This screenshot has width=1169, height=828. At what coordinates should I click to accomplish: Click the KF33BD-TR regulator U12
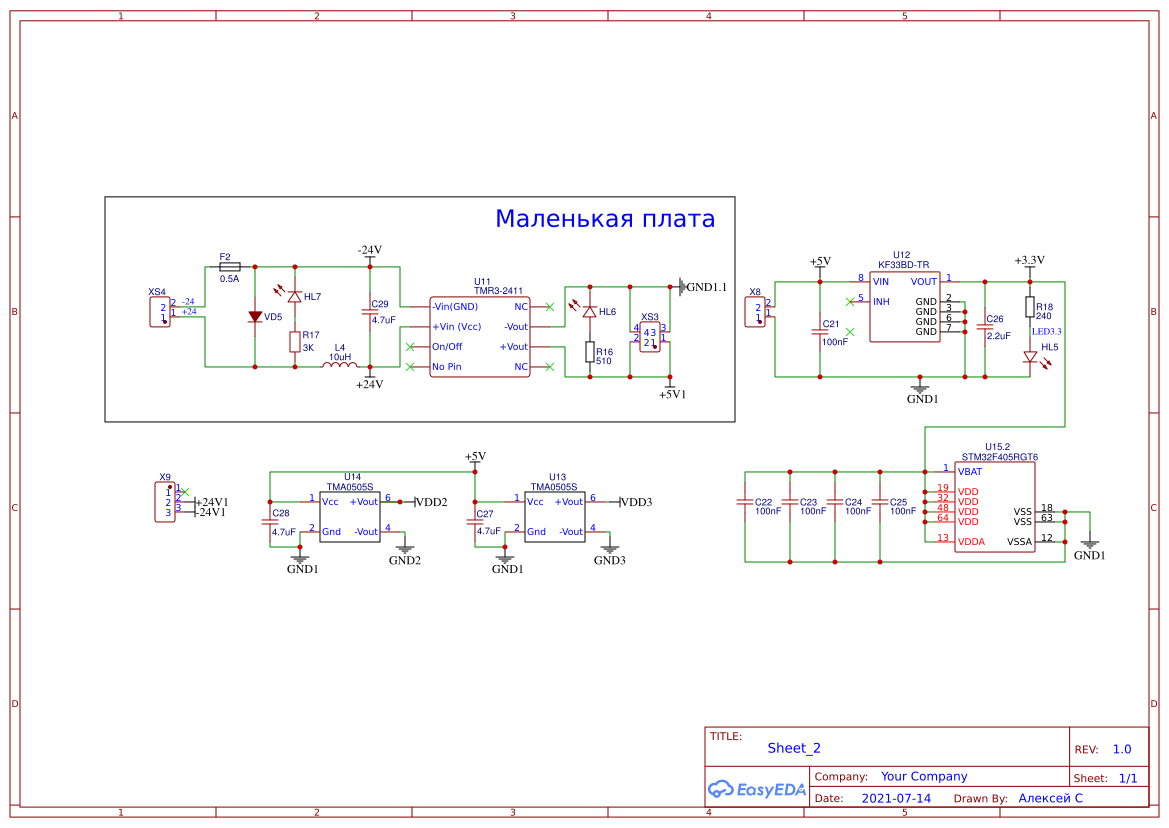click(904, 307)
